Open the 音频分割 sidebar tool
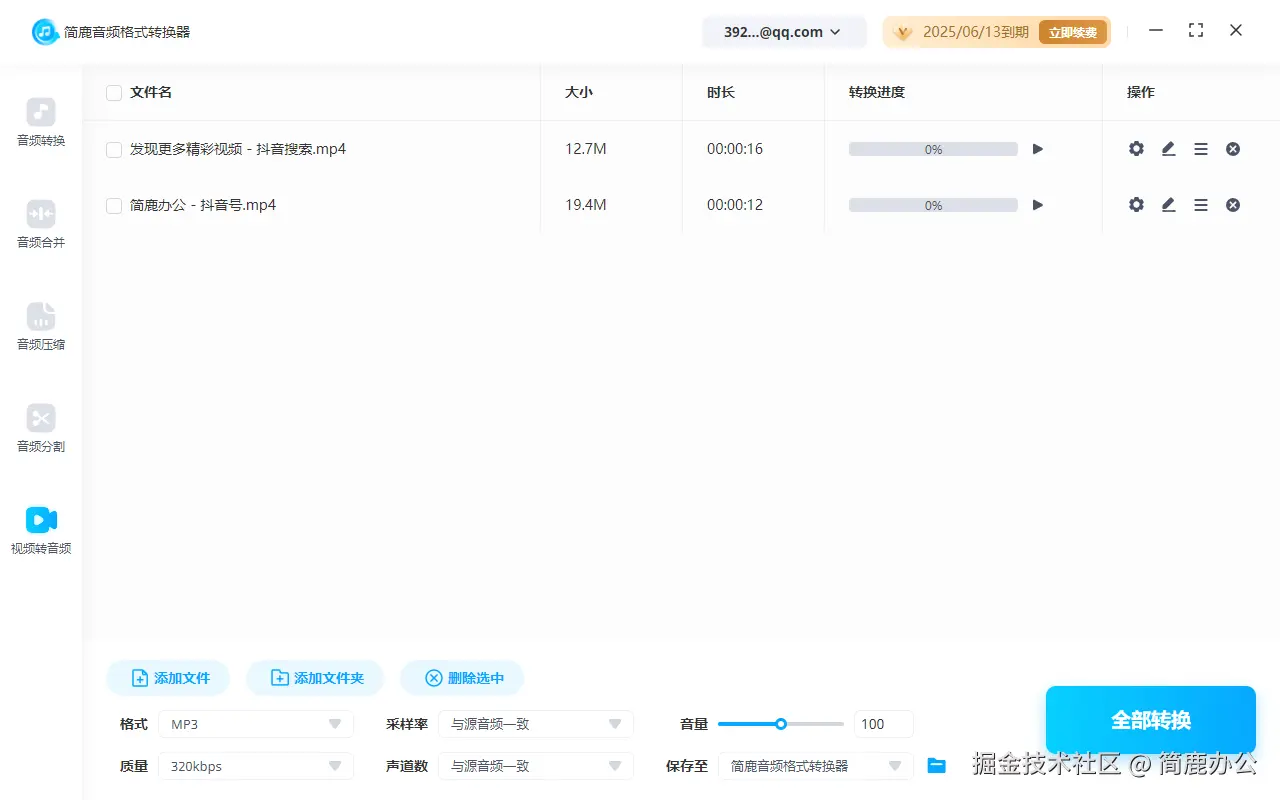This screenshot has width=1280, height=800. point(41,428)
